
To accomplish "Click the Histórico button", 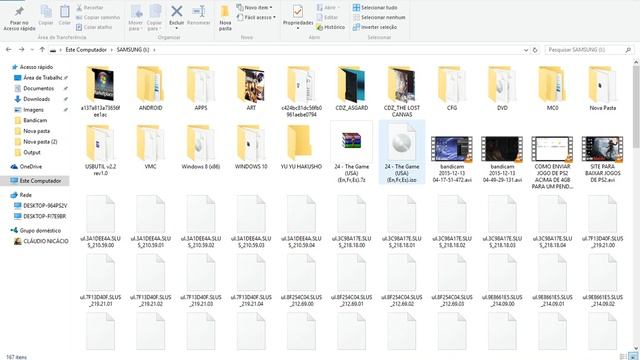I will 331,27.
